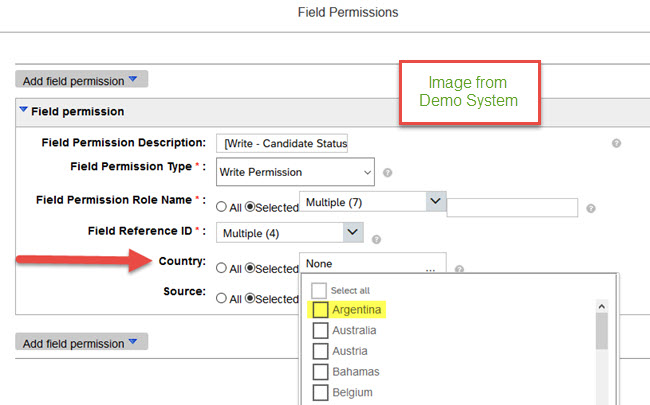Click help icon beside Role Name field
The width and height of the screenshot is (650, 405).
click(x=591, y=209)
